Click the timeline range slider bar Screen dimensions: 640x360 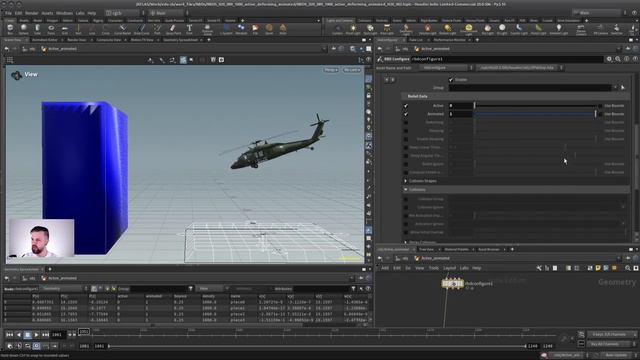click(x=317, y=346)
